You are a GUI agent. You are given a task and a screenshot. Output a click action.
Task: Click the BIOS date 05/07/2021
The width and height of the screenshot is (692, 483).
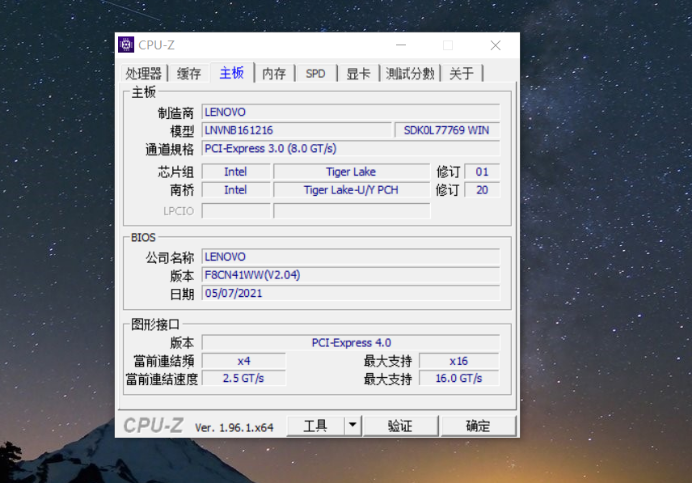(351, 293)
